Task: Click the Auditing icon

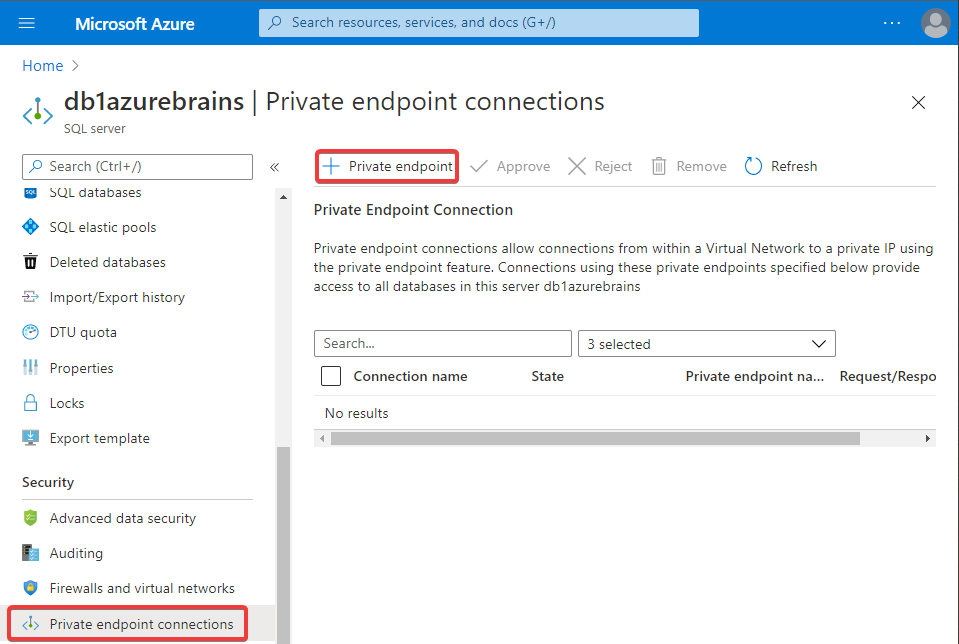Action: (30, 553)
